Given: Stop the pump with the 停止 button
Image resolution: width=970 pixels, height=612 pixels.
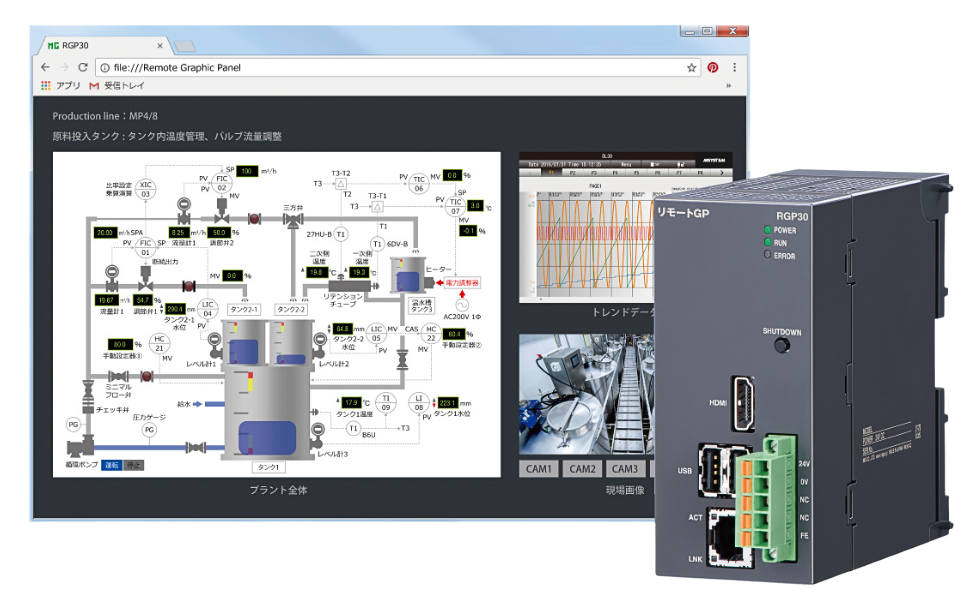Looking at the screenshot, I should pyautogui.click(x=134, y=465).
